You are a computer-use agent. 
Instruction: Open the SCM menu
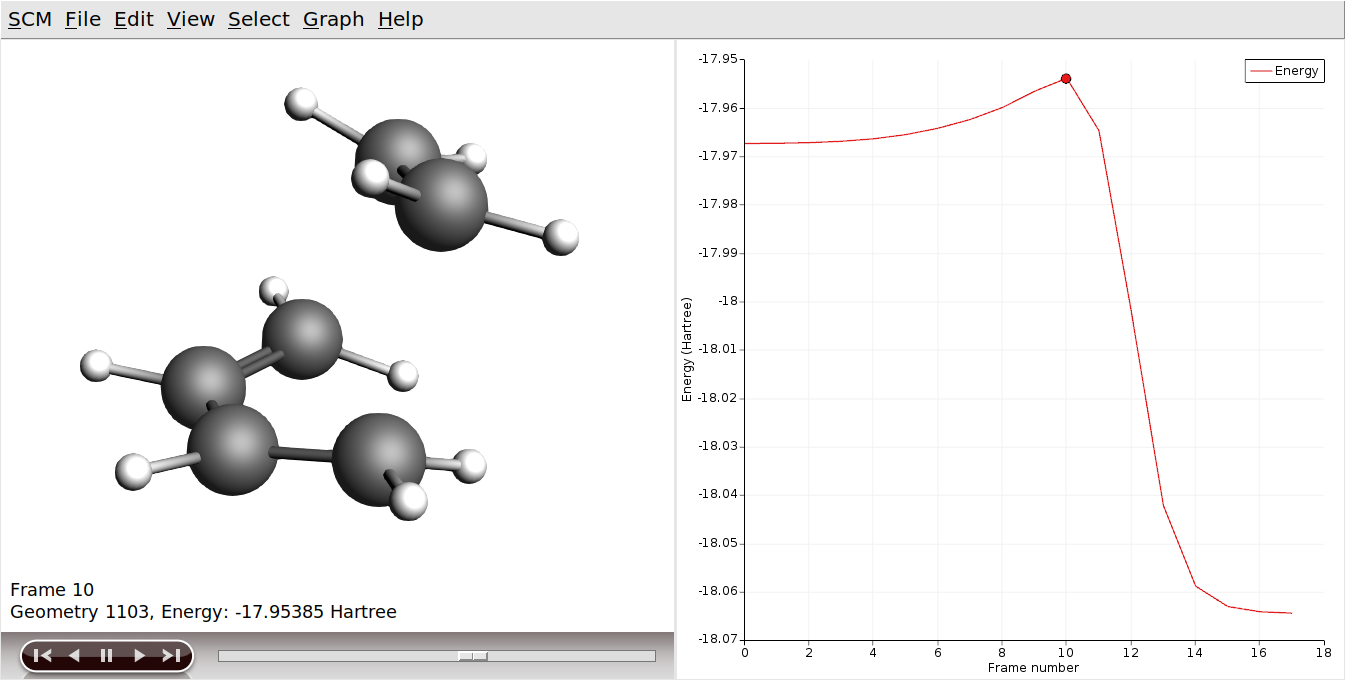coord(30,19)
